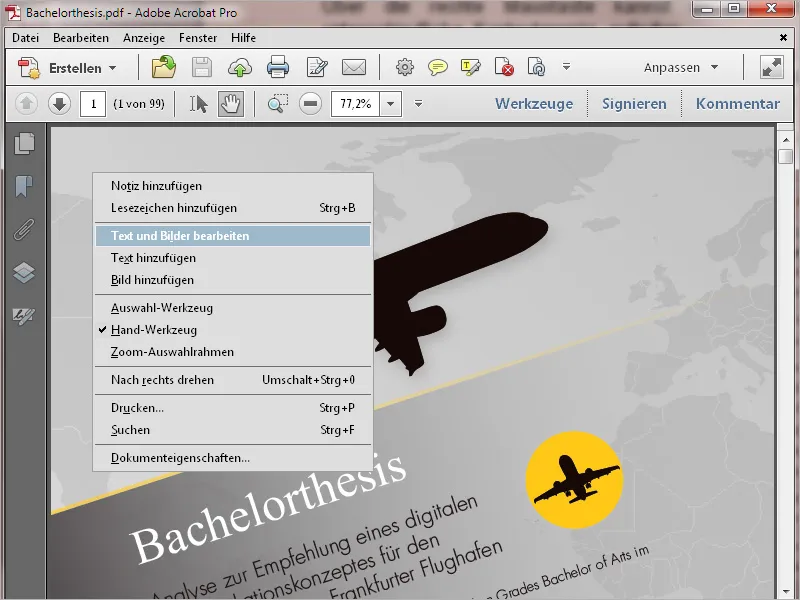Screen dimensions: 800x600
Task: Click the zoom value field 77,2%
Action: click(x=355, y=104)
